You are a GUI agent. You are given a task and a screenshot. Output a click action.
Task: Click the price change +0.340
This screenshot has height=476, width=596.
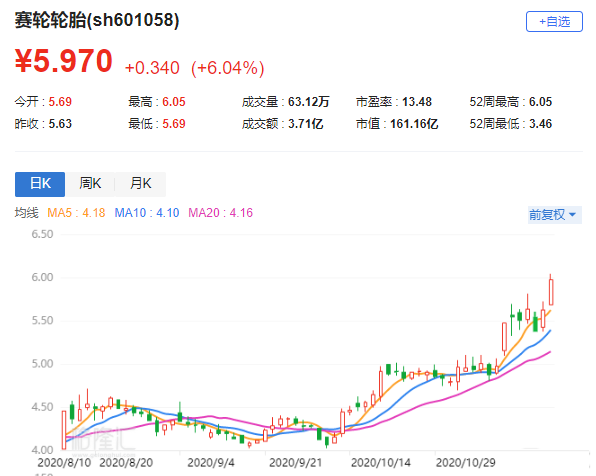coord(152,68)
